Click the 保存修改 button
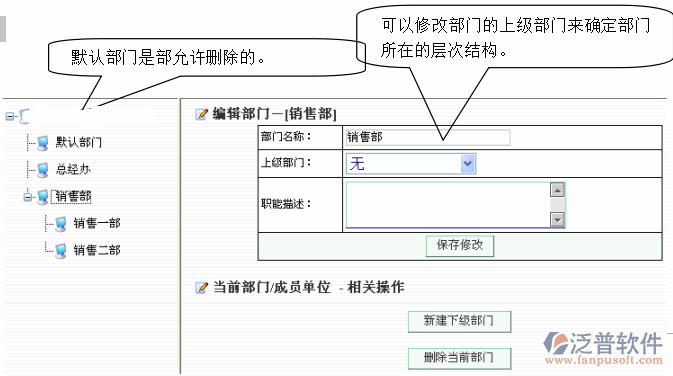The height and width of the screenshot is (376, 673). (x=460, y=246)
